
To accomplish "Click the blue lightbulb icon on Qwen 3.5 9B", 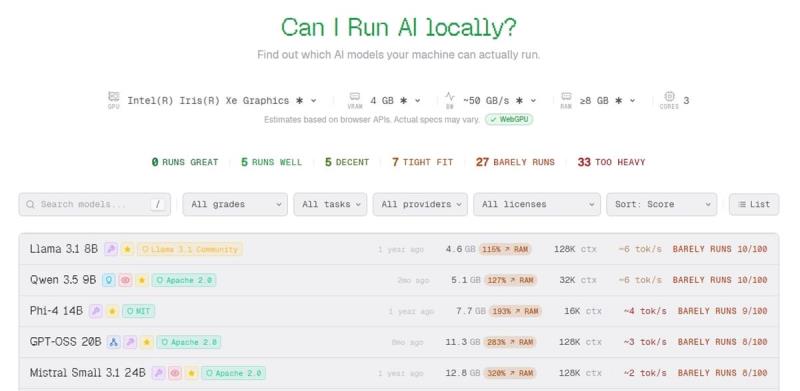I will coord(109,280).
